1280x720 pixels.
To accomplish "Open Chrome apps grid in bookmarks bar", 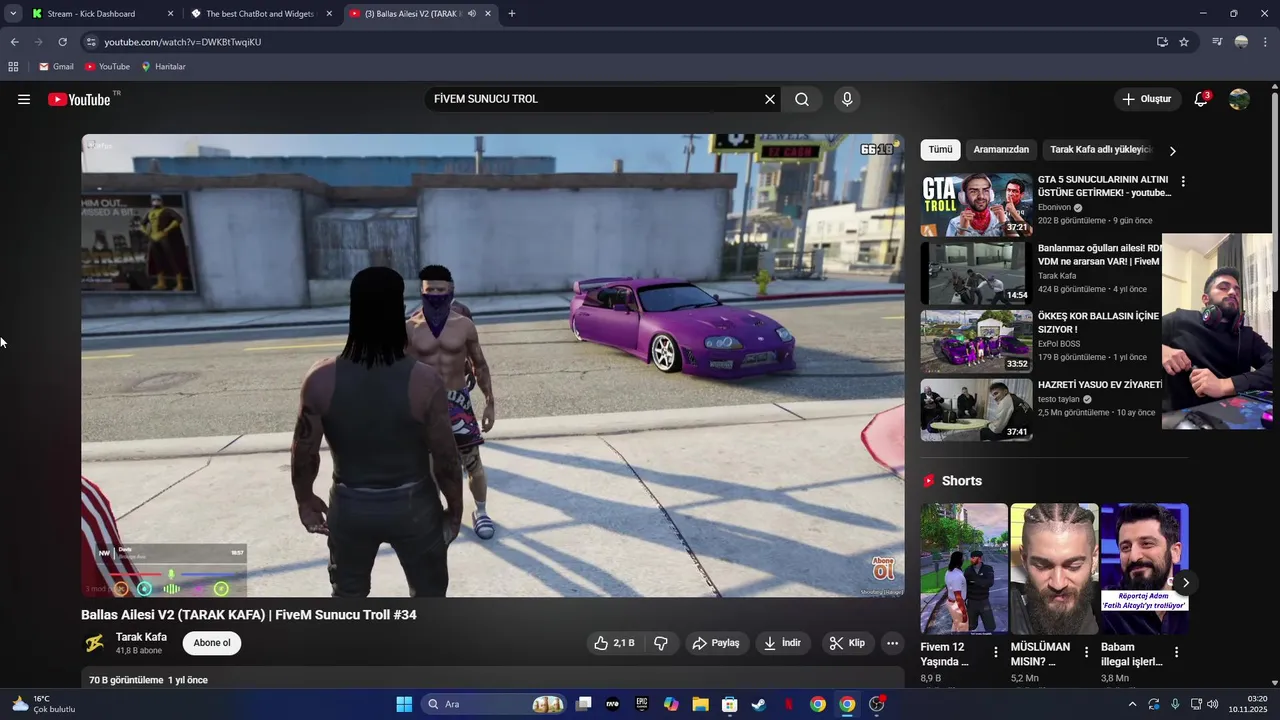I will [13, 67].
